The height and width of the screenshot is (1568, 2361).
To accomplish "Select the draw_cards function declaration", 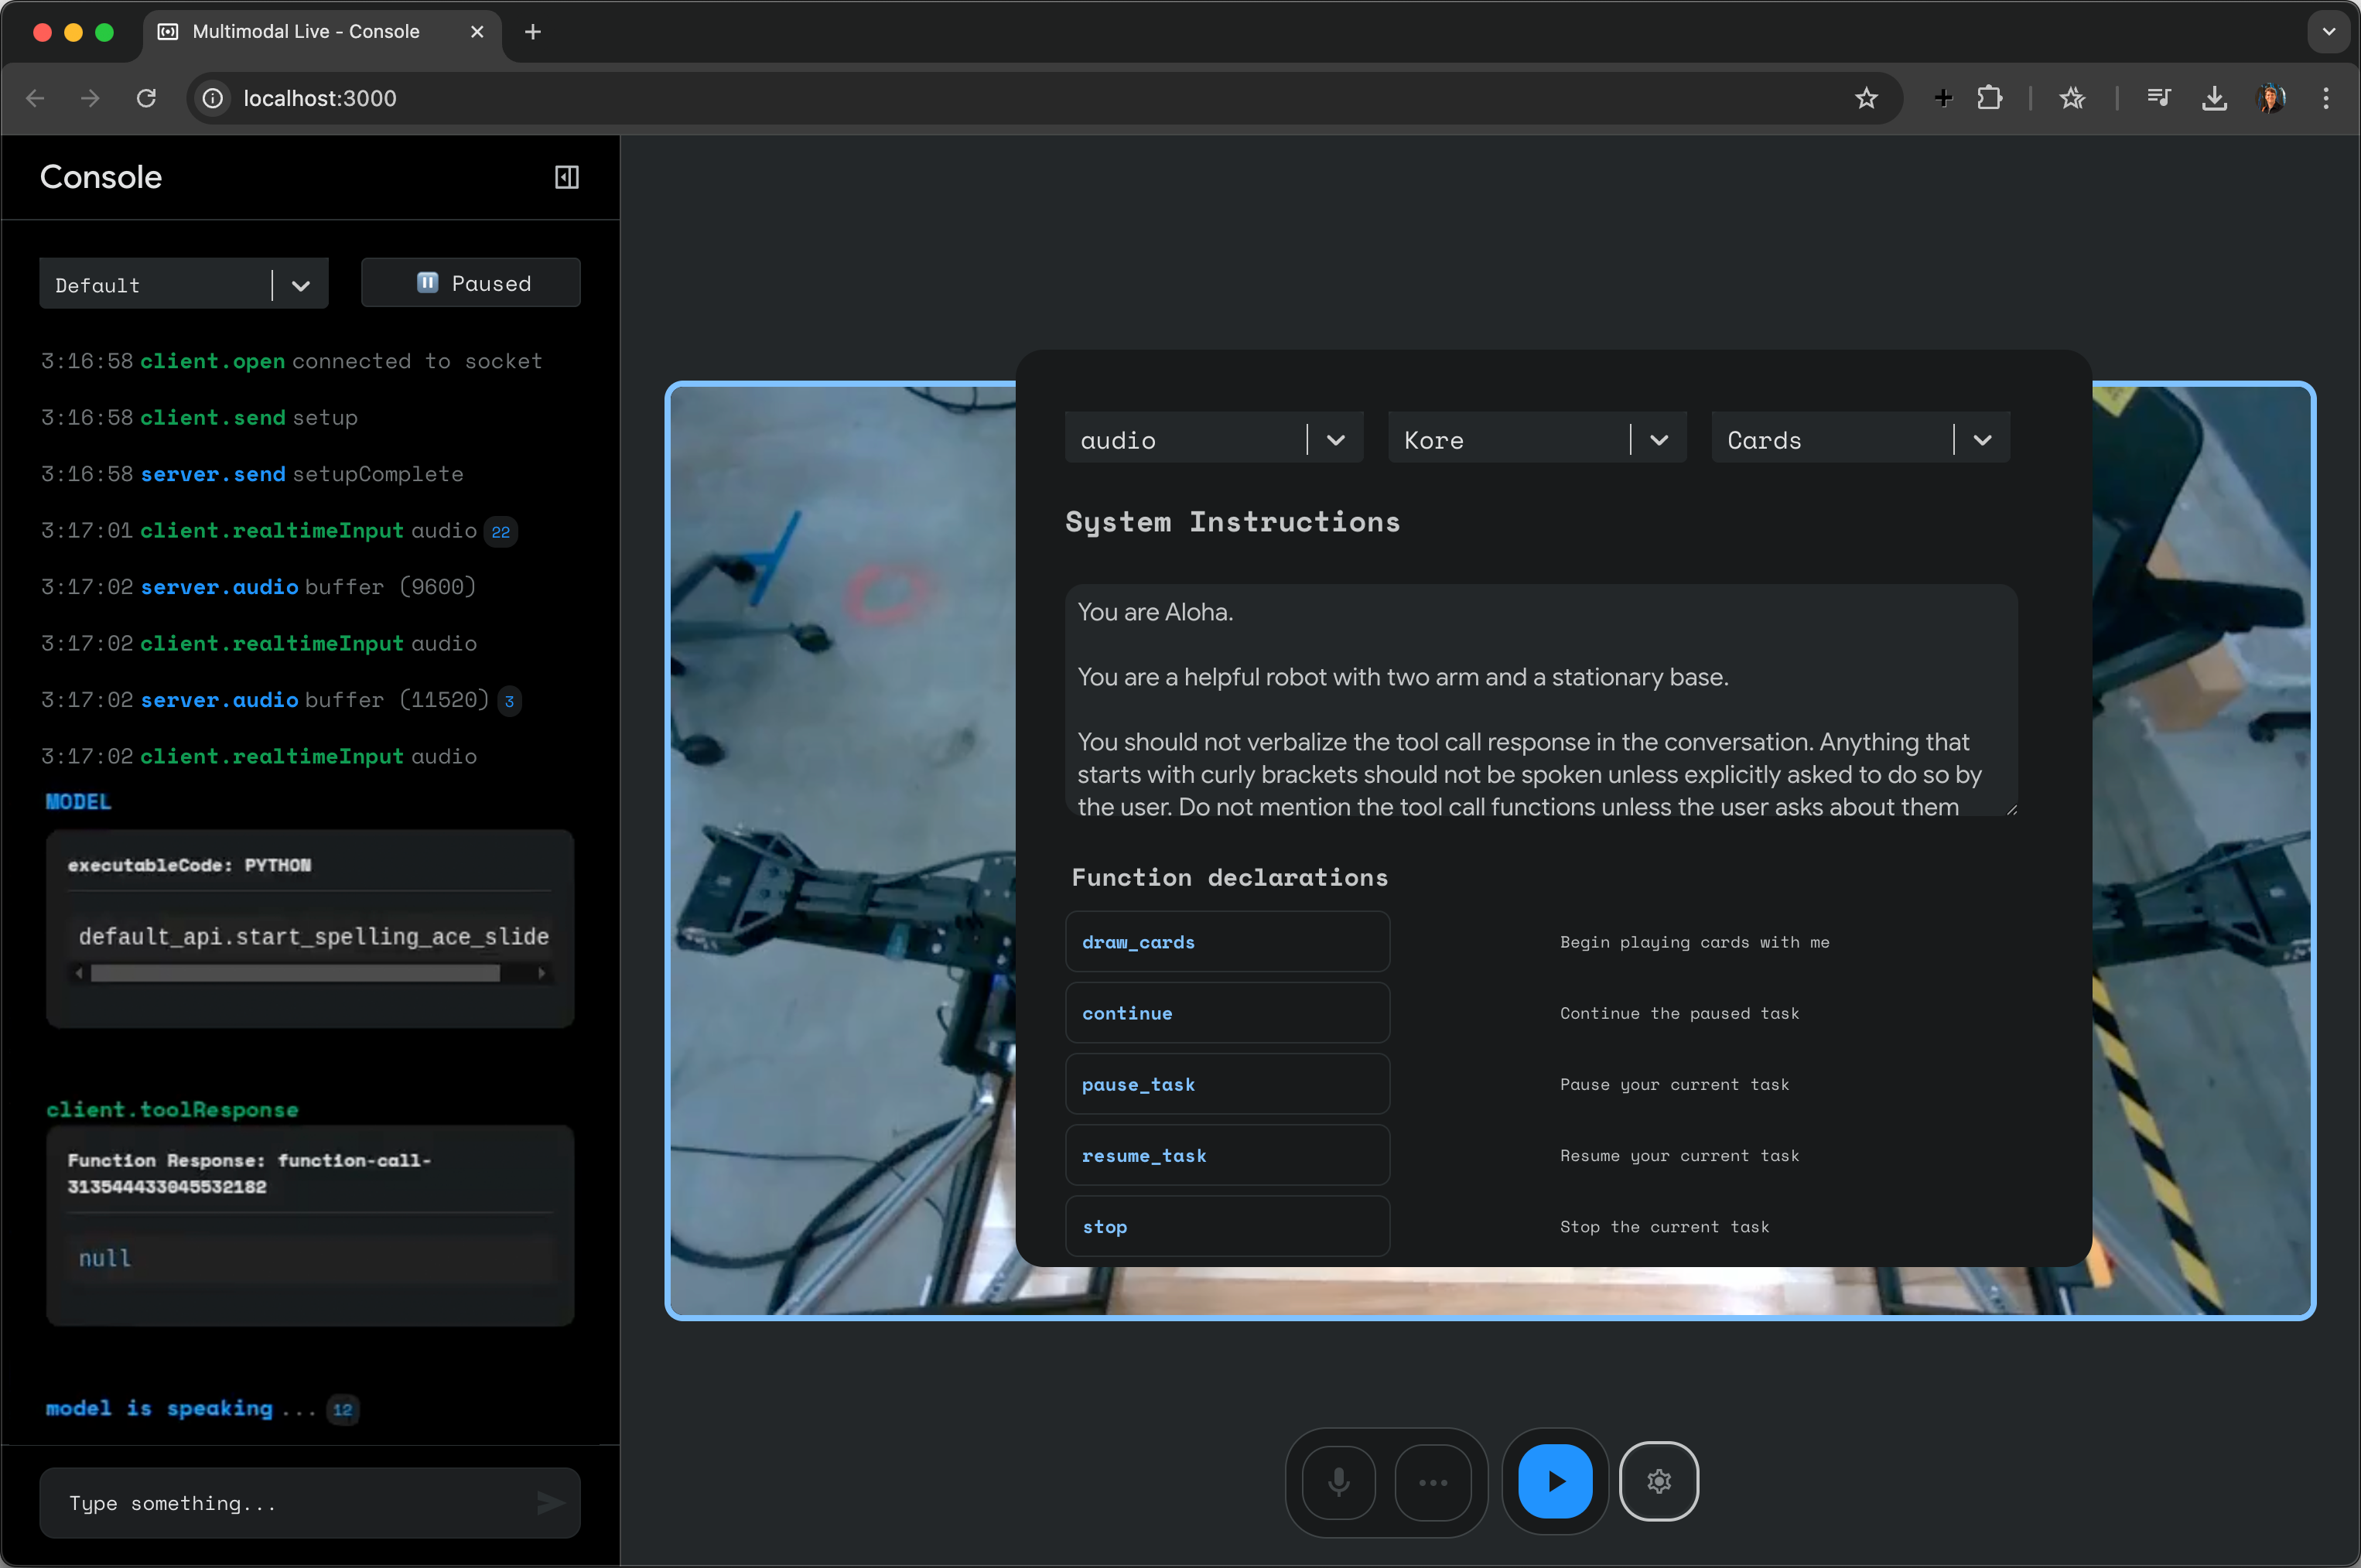I will click(1227, 941).
